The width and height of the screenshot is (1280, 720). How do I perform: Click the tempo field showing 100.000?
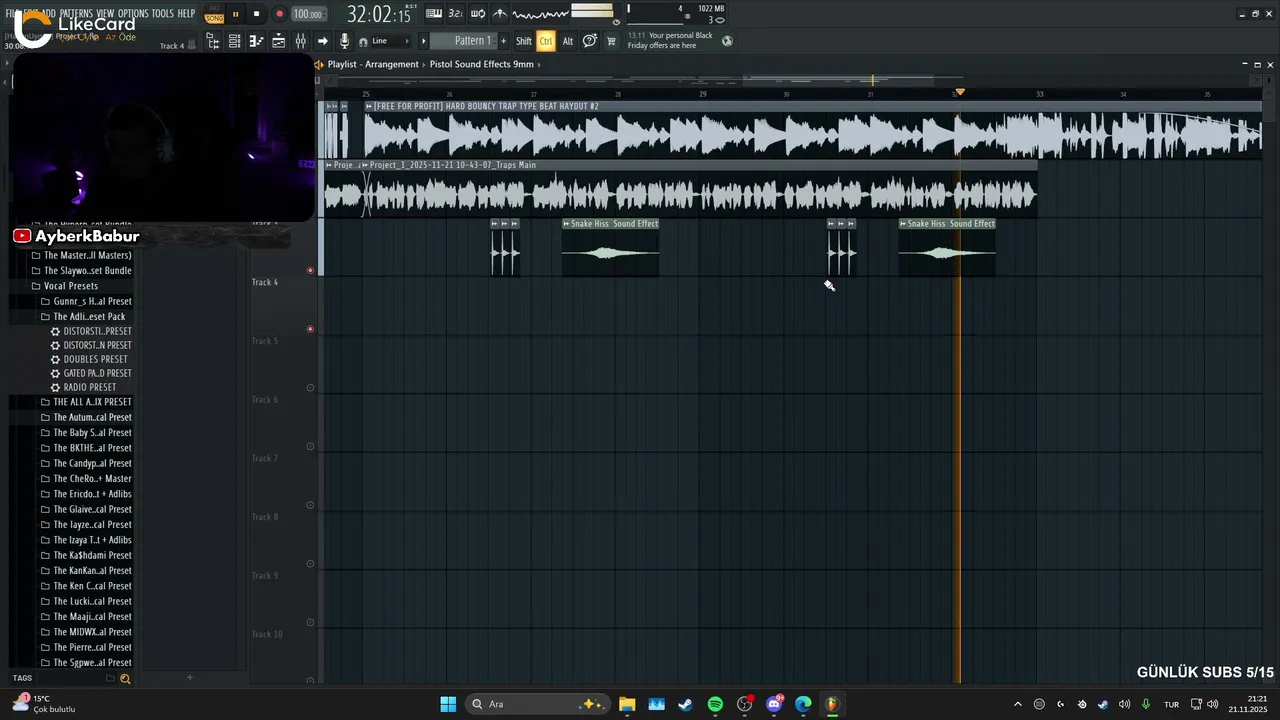tap(309, 14)
